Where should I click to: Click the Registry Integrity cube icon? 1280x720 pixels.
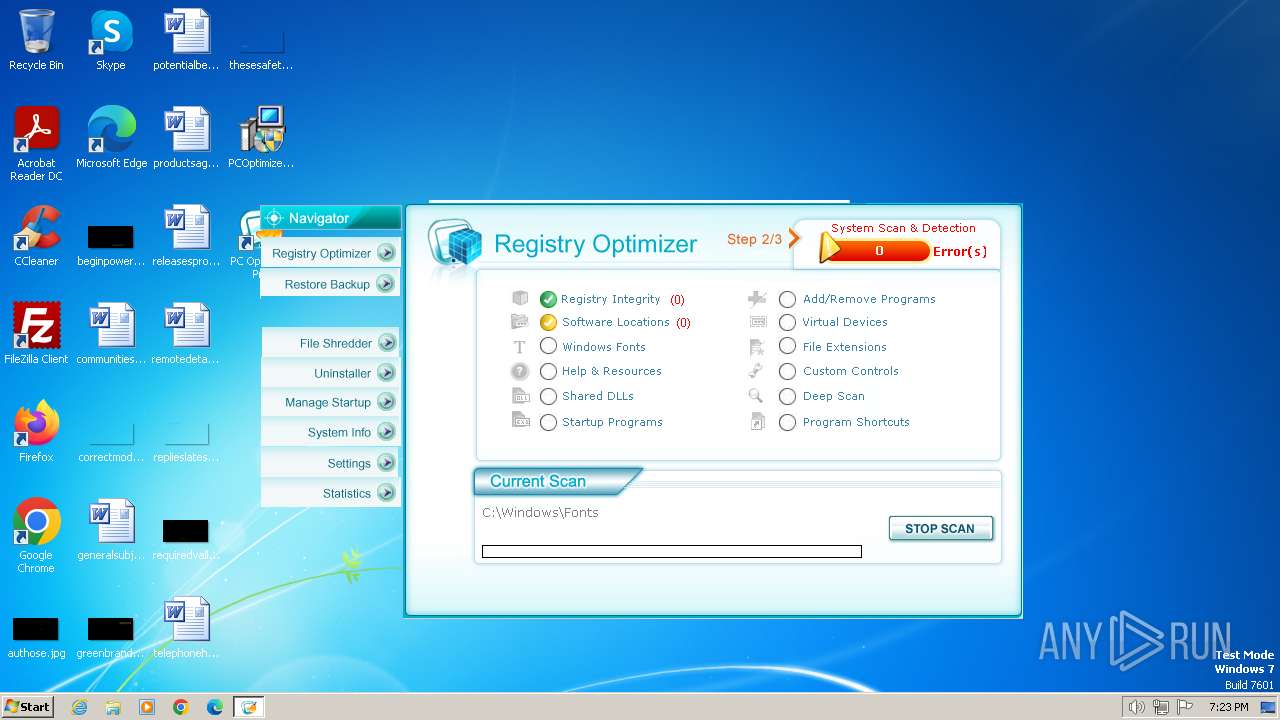520,298
